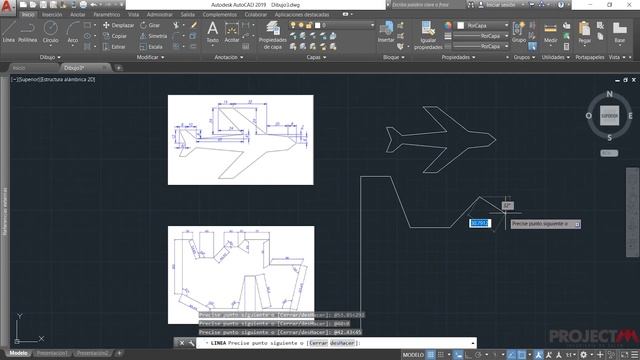640x360 pixels.
Task: Click the Recortar (trim) scissors tool
Action: pos(176,25)
